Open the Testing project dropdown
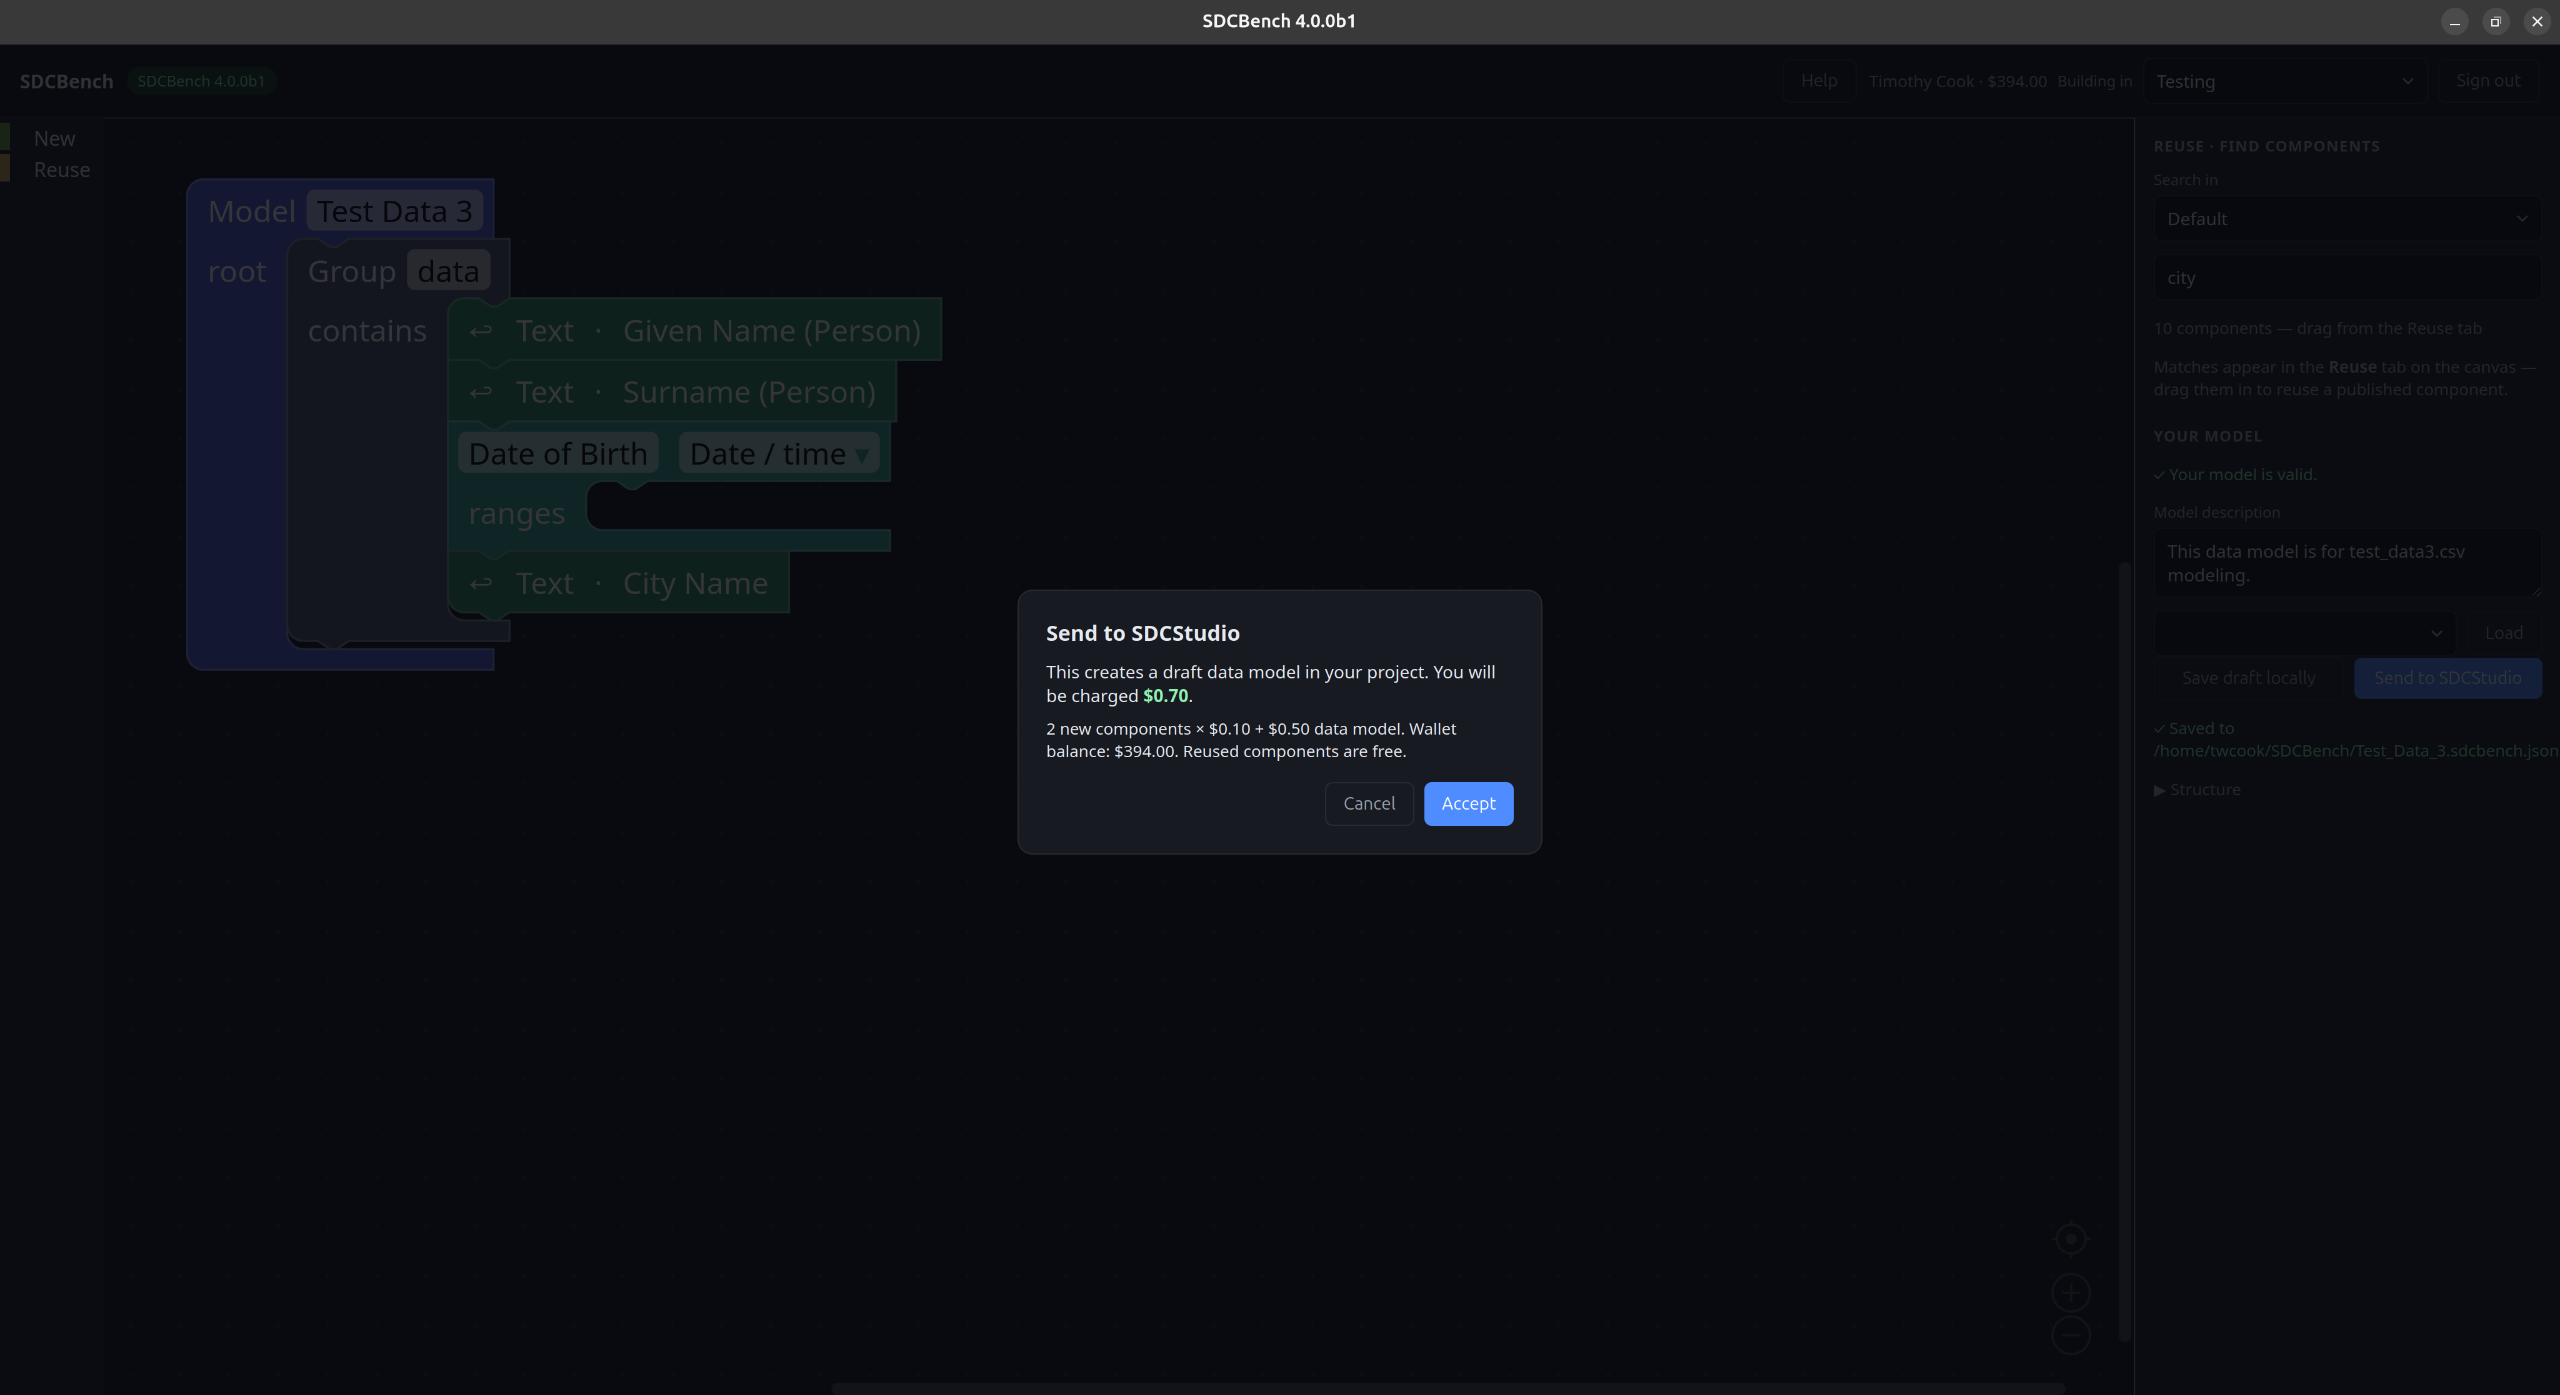Screen dimensions: 2560x1395 point(2285,81)
